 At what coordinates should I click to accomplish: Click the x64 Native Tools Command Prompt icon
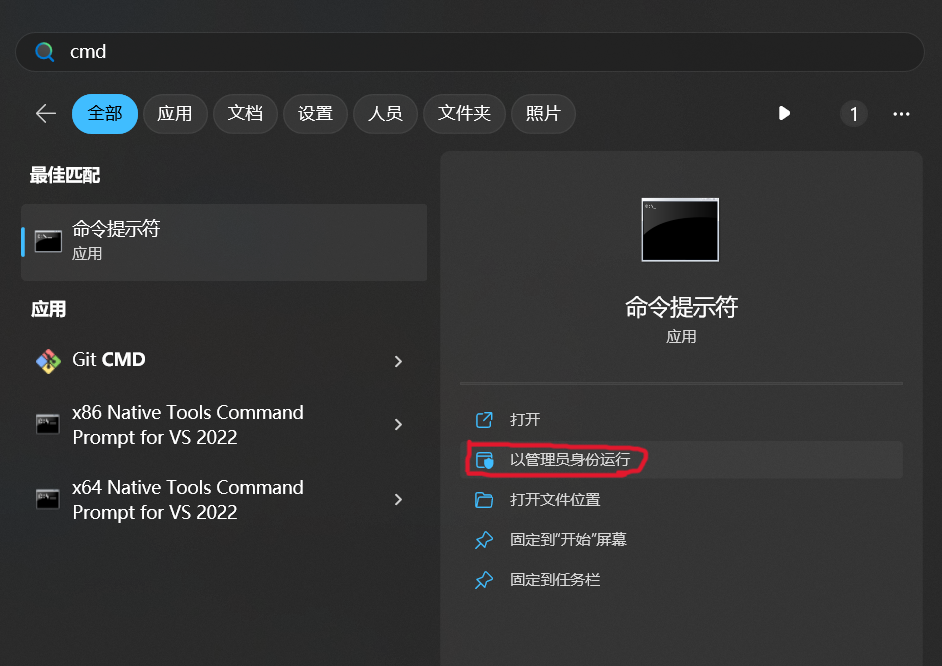tap(48, 499)
